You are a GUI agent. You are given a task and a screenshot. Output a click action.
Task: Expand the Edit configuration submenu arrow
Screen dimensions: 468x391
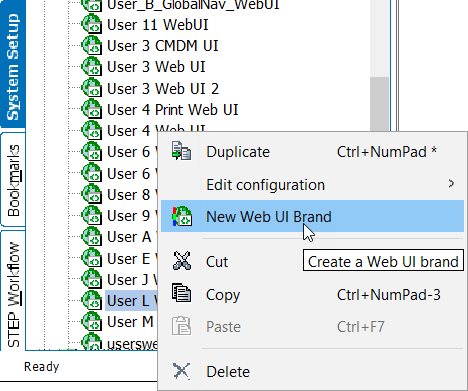(x=451, y=183)
